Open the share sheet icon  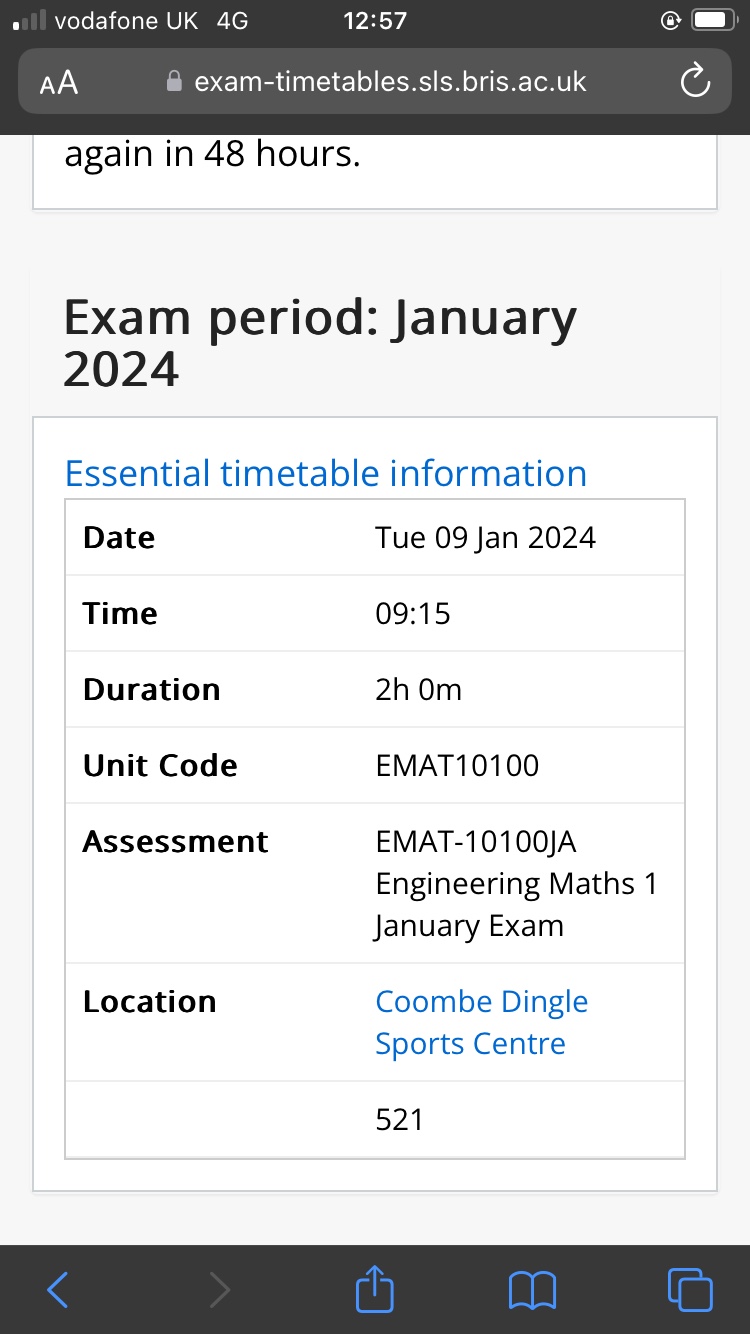coord(375,1286)
